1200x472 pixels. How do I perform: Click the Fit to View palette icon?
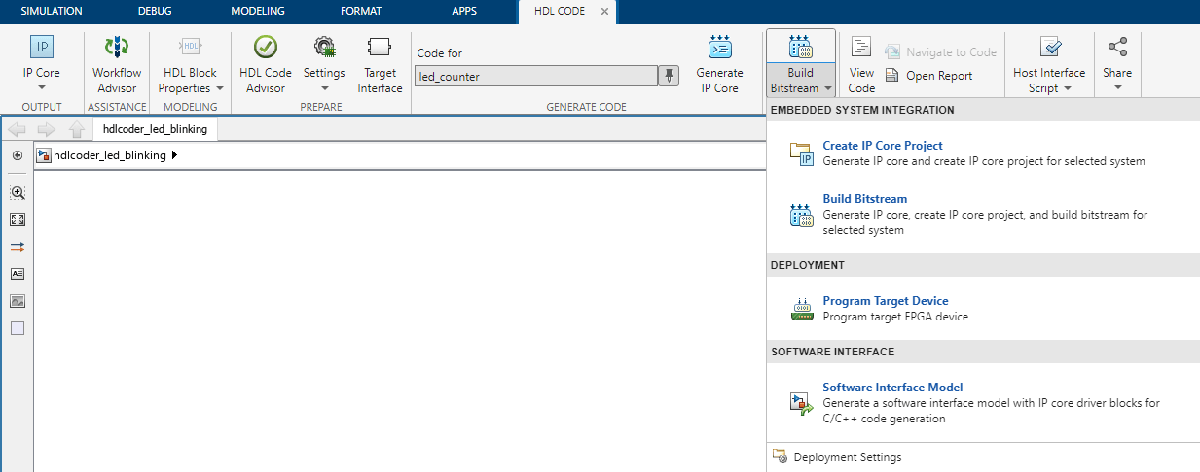click(x=17, y=219)
